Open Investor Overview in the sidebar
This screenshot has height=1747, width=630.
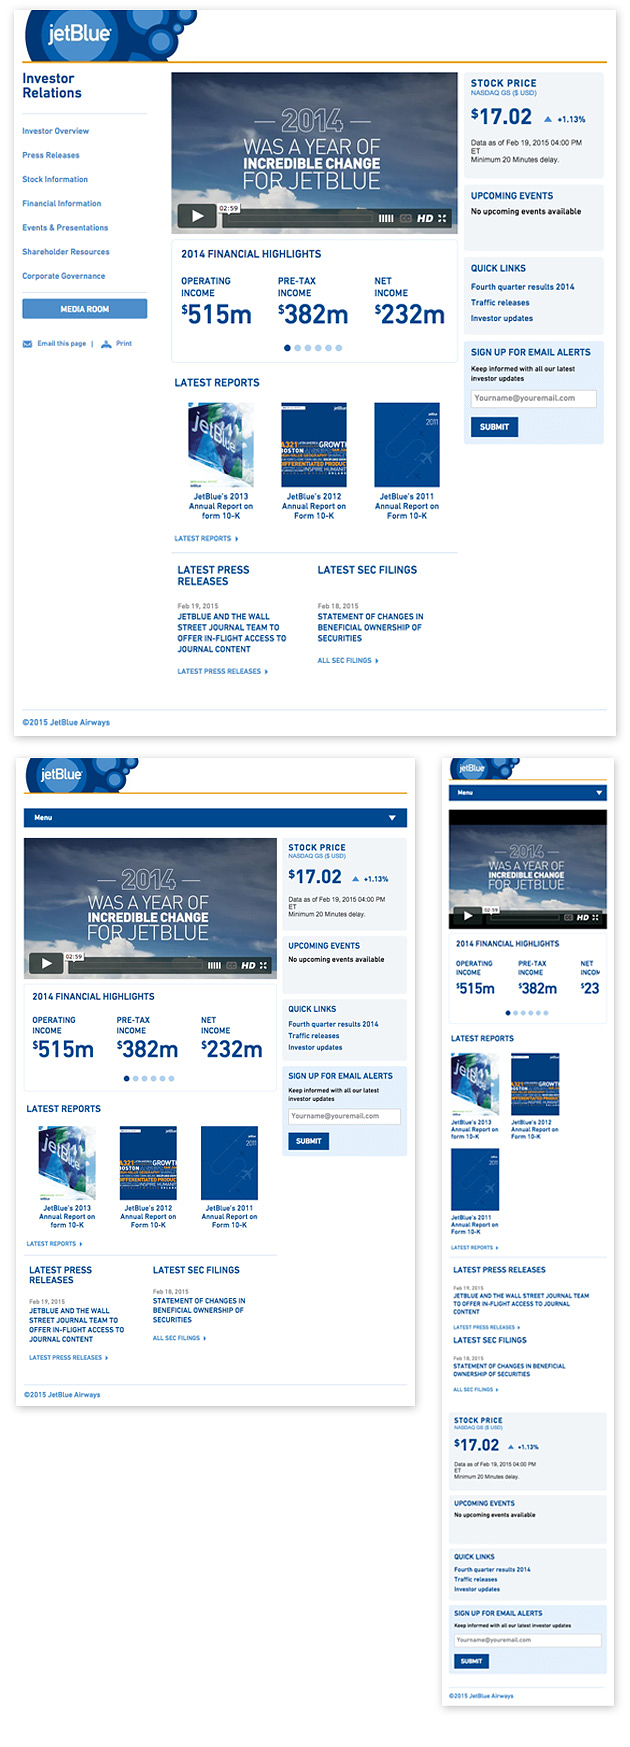[55, 131]
